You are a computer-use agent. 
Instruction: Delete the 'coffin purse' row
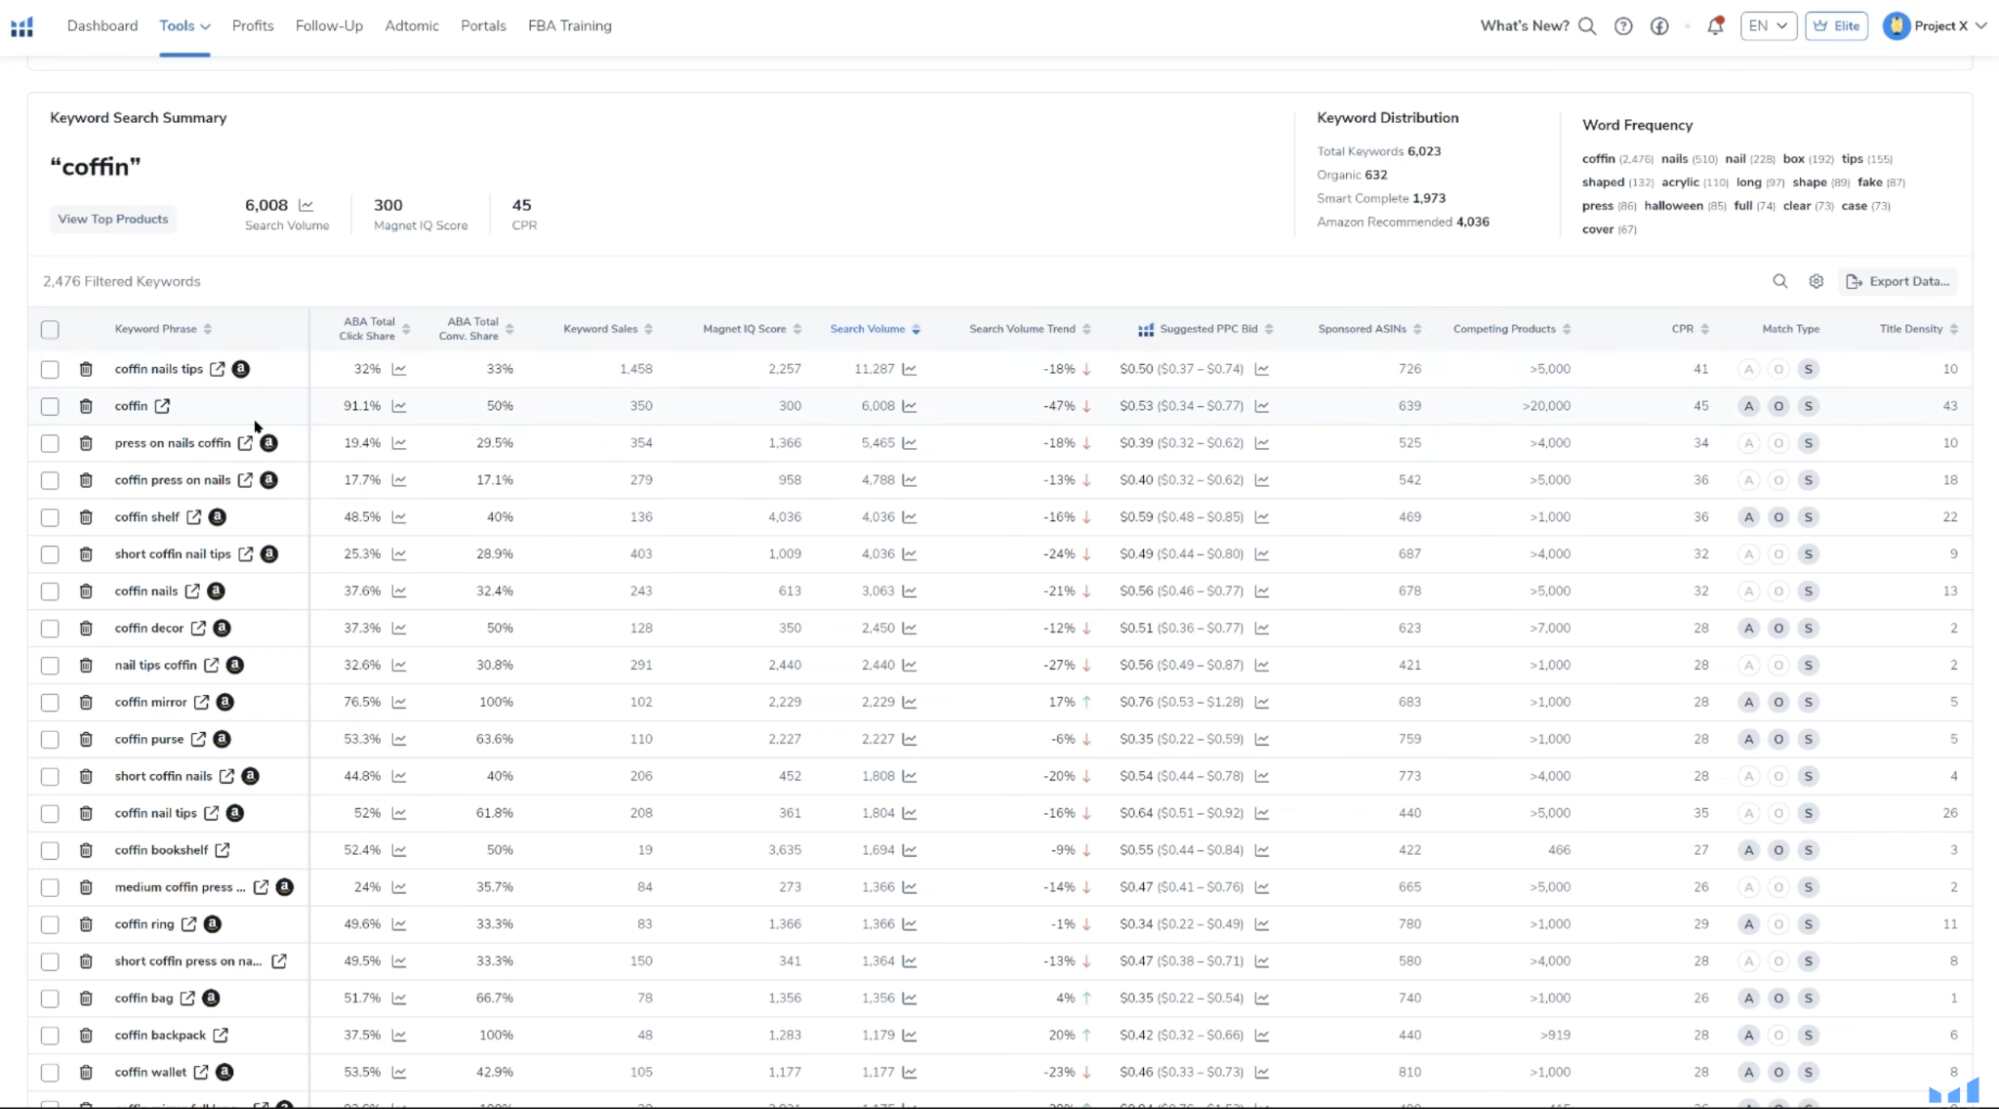coord(86,739)
